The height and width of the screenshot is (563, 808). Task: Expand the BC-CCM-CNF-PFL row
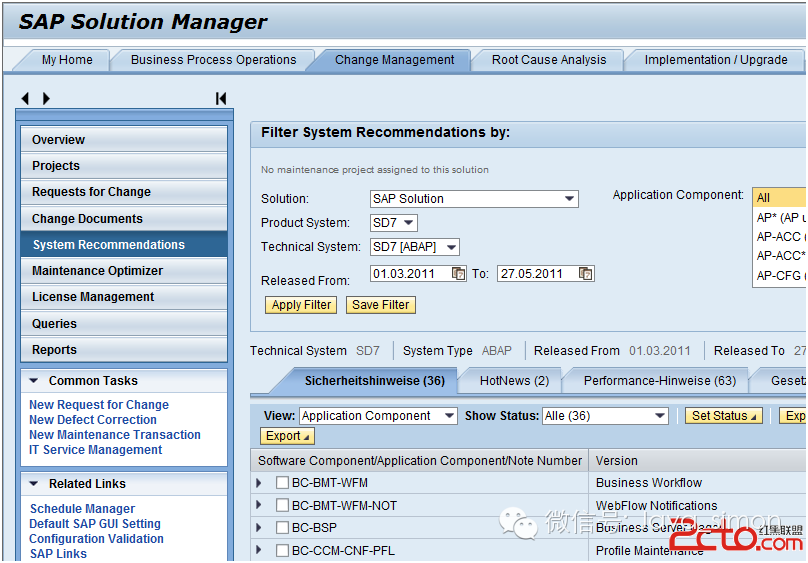pos(259,551)
